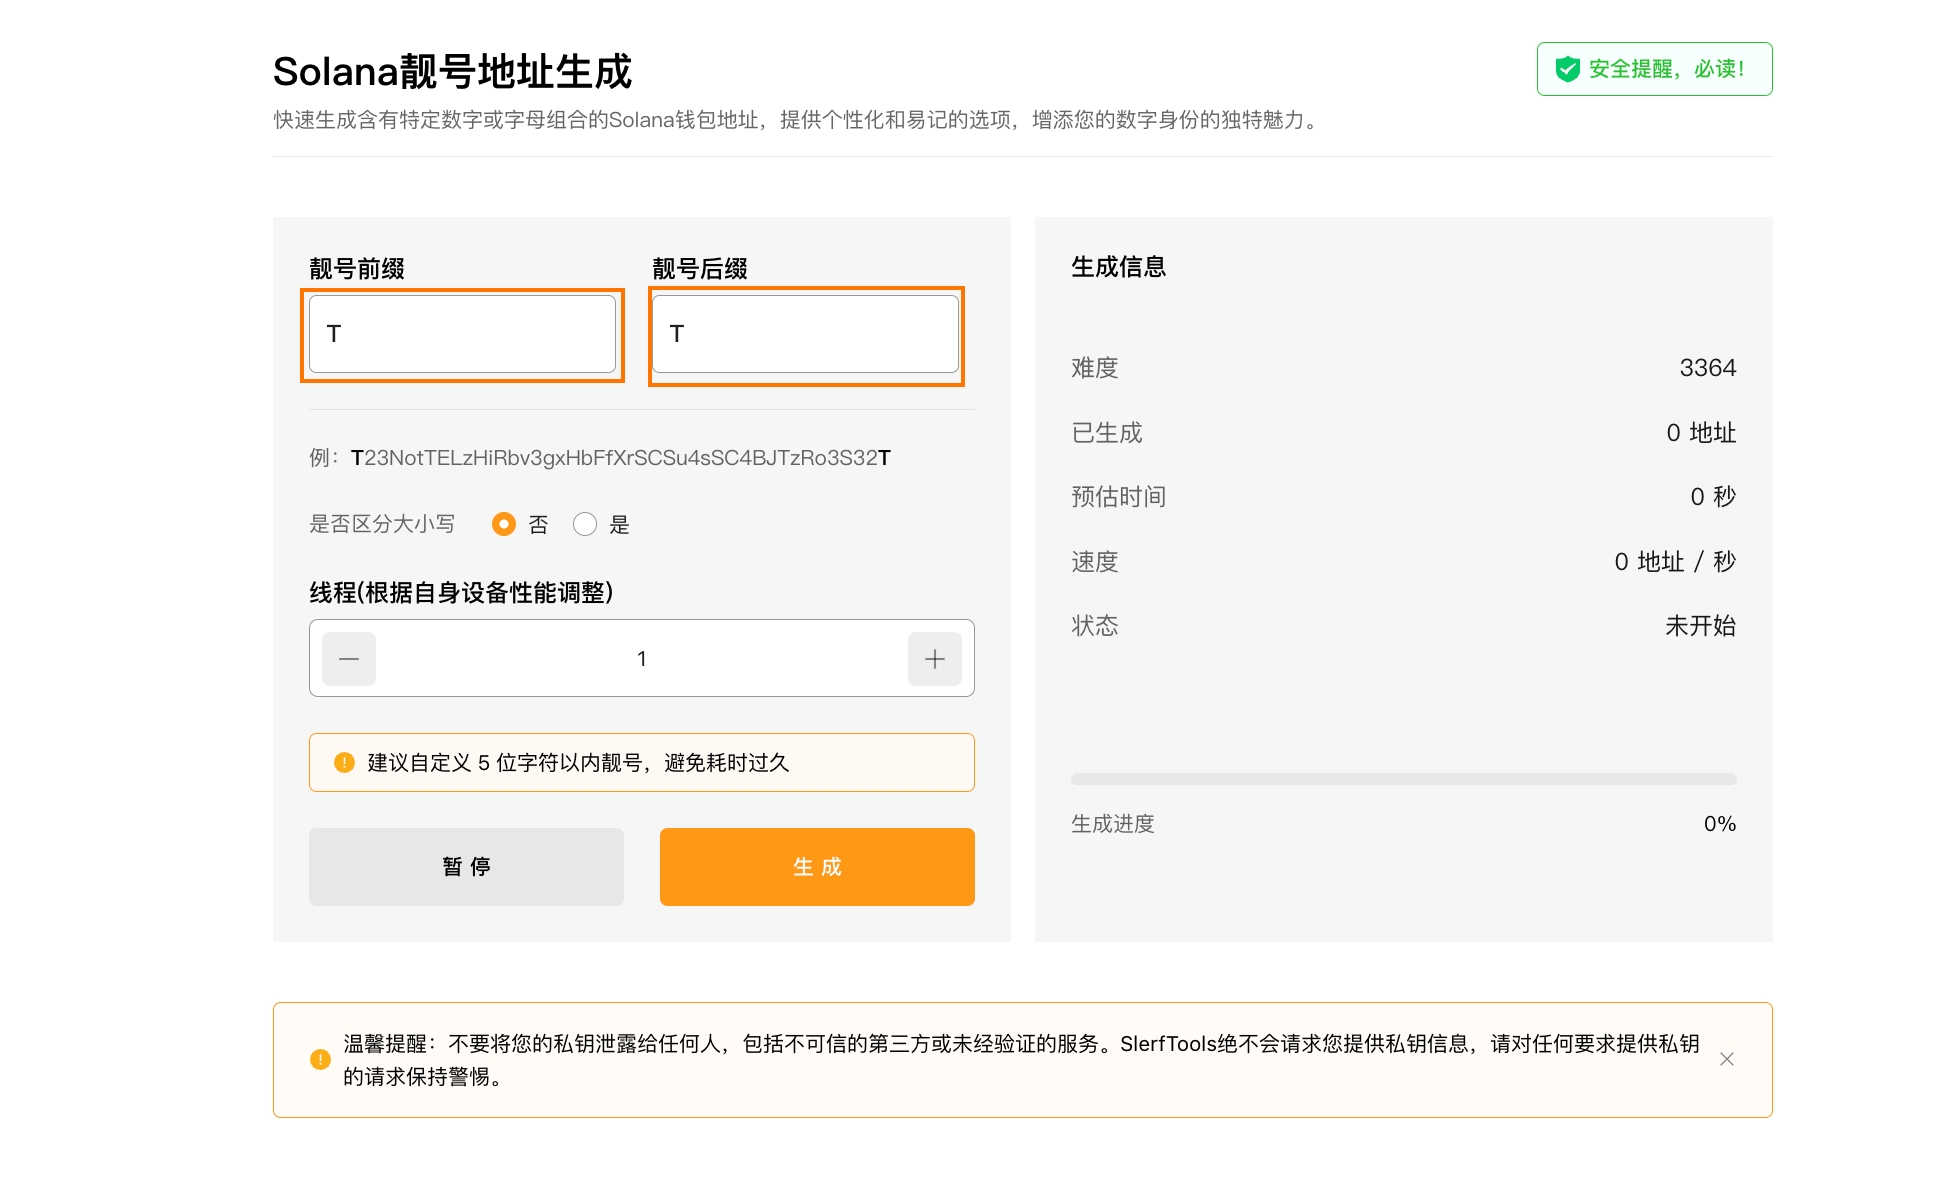Select 是 for case sensitivity
Image resolution: width=1958 pixels, height=1202 pixels.
click(585, 524)
